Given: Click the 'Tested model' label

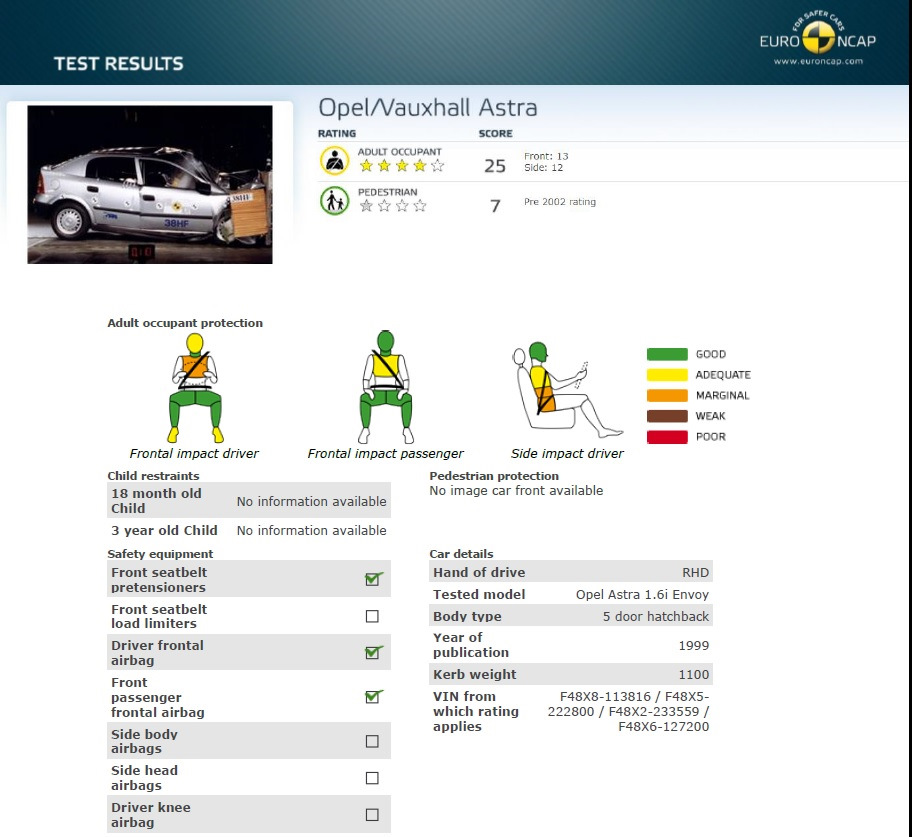Looking at the screenshot, I should 479,594.
